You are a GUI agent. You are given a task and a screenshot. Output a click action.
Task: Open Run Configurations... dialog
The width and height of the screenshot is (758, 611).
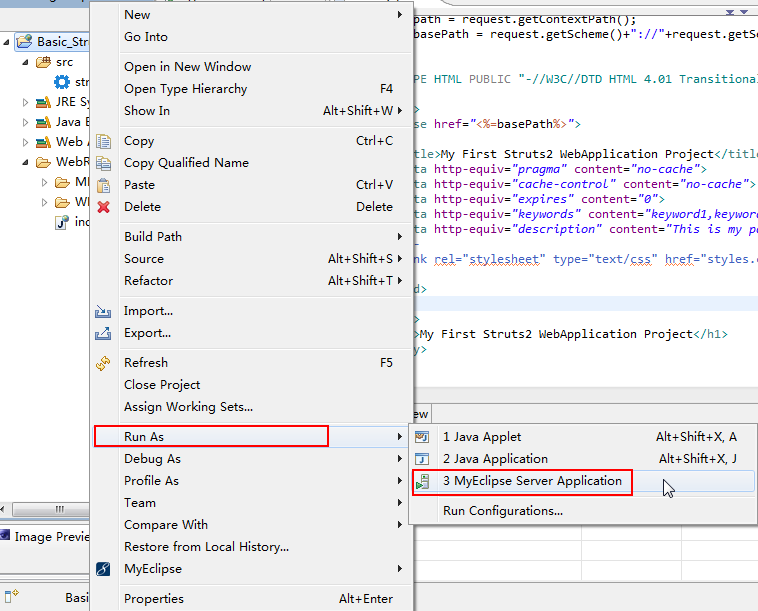pos(583,511)
